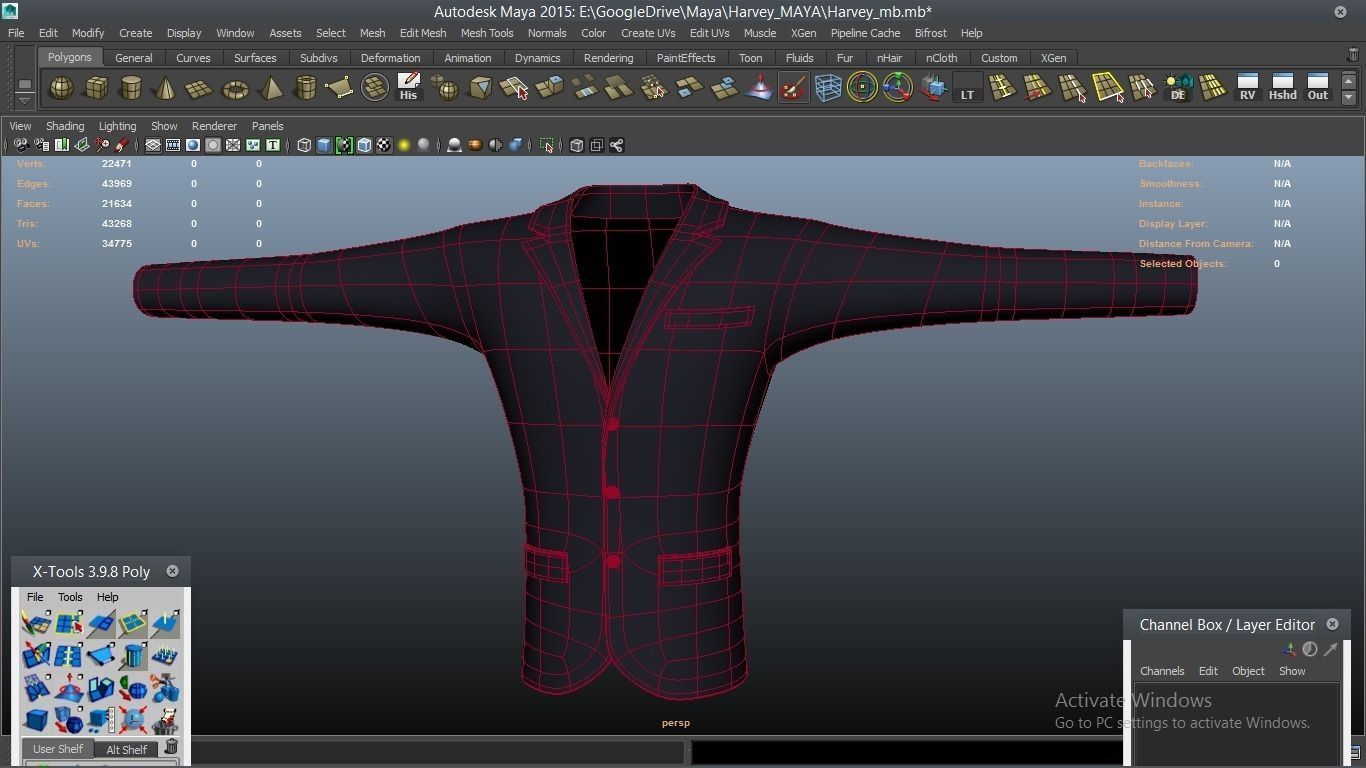
Task: Click the yellow-outlined plane shelf icon
Action: tap(1108, 88)
